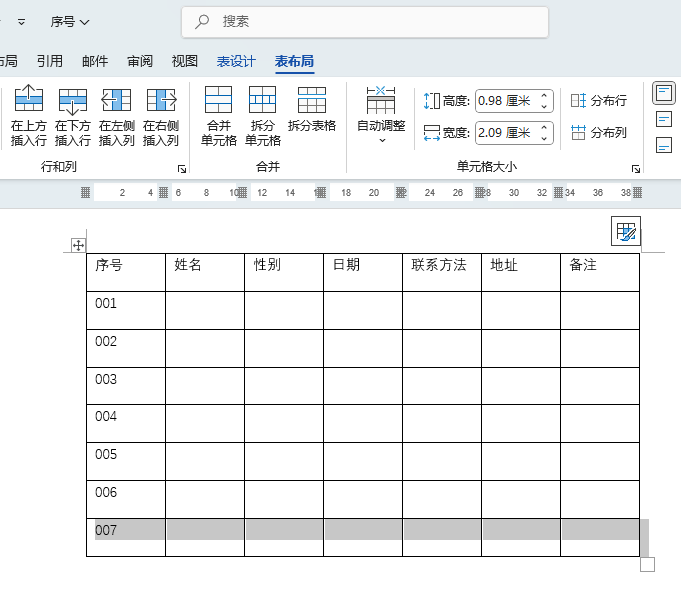
Task: Open the 邮件 tab
Action: pyautogui.click(x=95, y=61)
